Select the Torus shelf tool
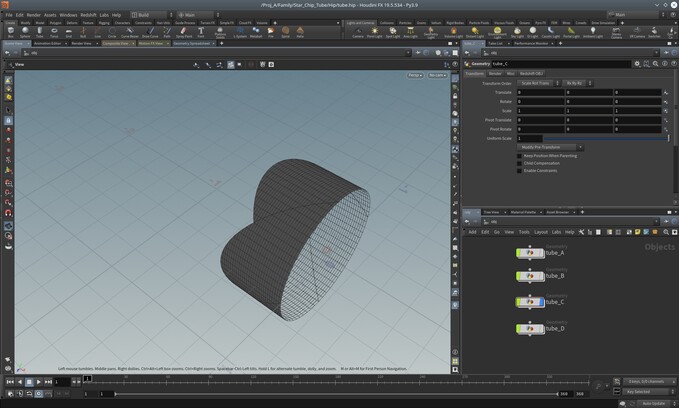 coord(54,32)
